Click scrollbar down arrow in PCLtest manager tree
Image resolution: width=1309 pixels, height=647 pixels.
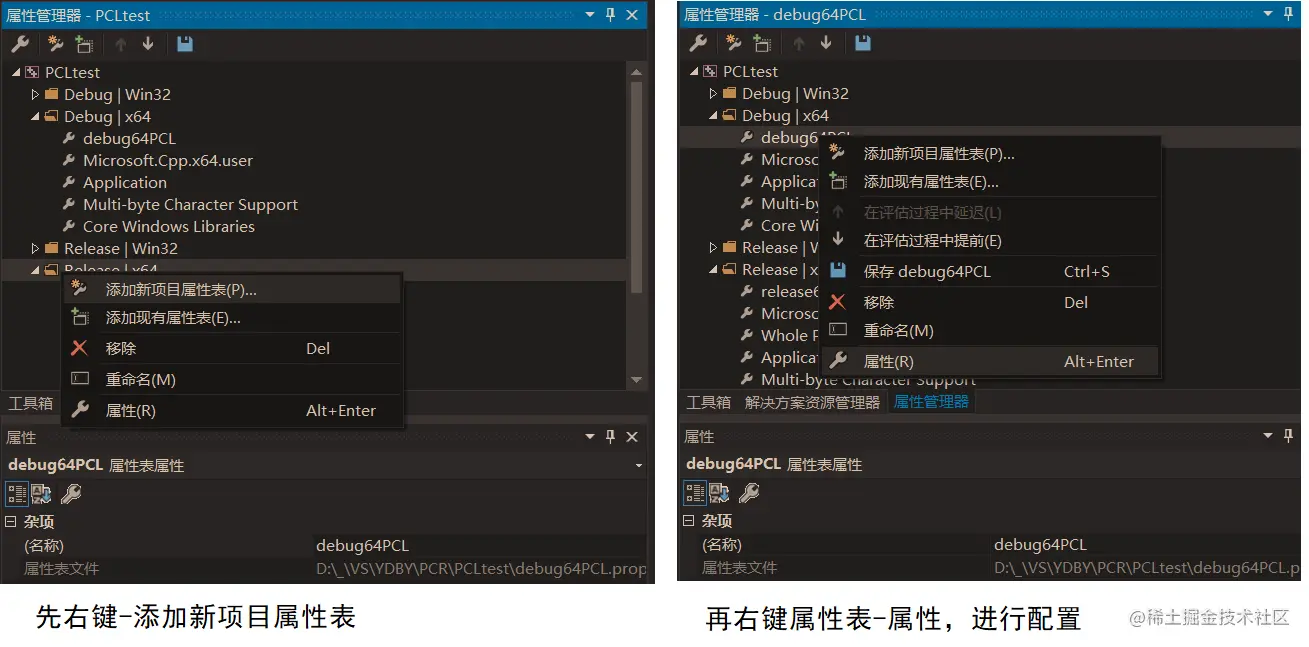click(x=636, y=380)
